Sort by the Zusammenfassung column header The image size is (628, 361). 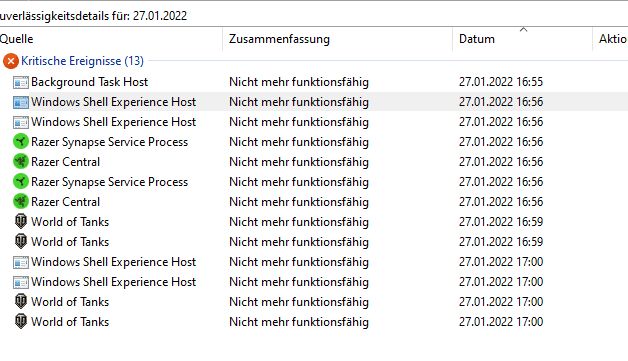(279, 39)
